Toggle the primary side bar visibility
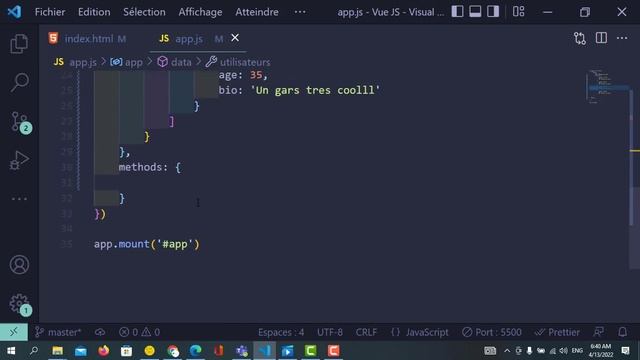 click(457, 11)
